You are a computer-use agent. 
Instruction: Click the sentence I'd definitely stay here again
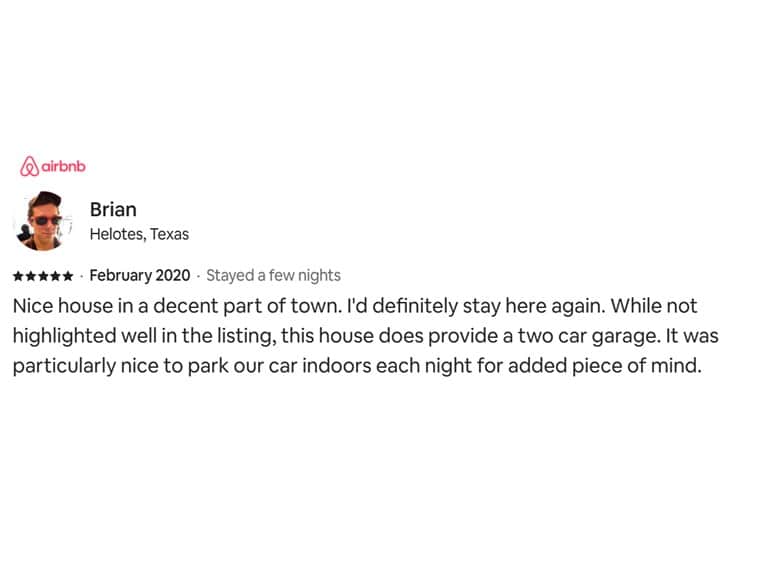pyautogui.click(x=477, y=306)
